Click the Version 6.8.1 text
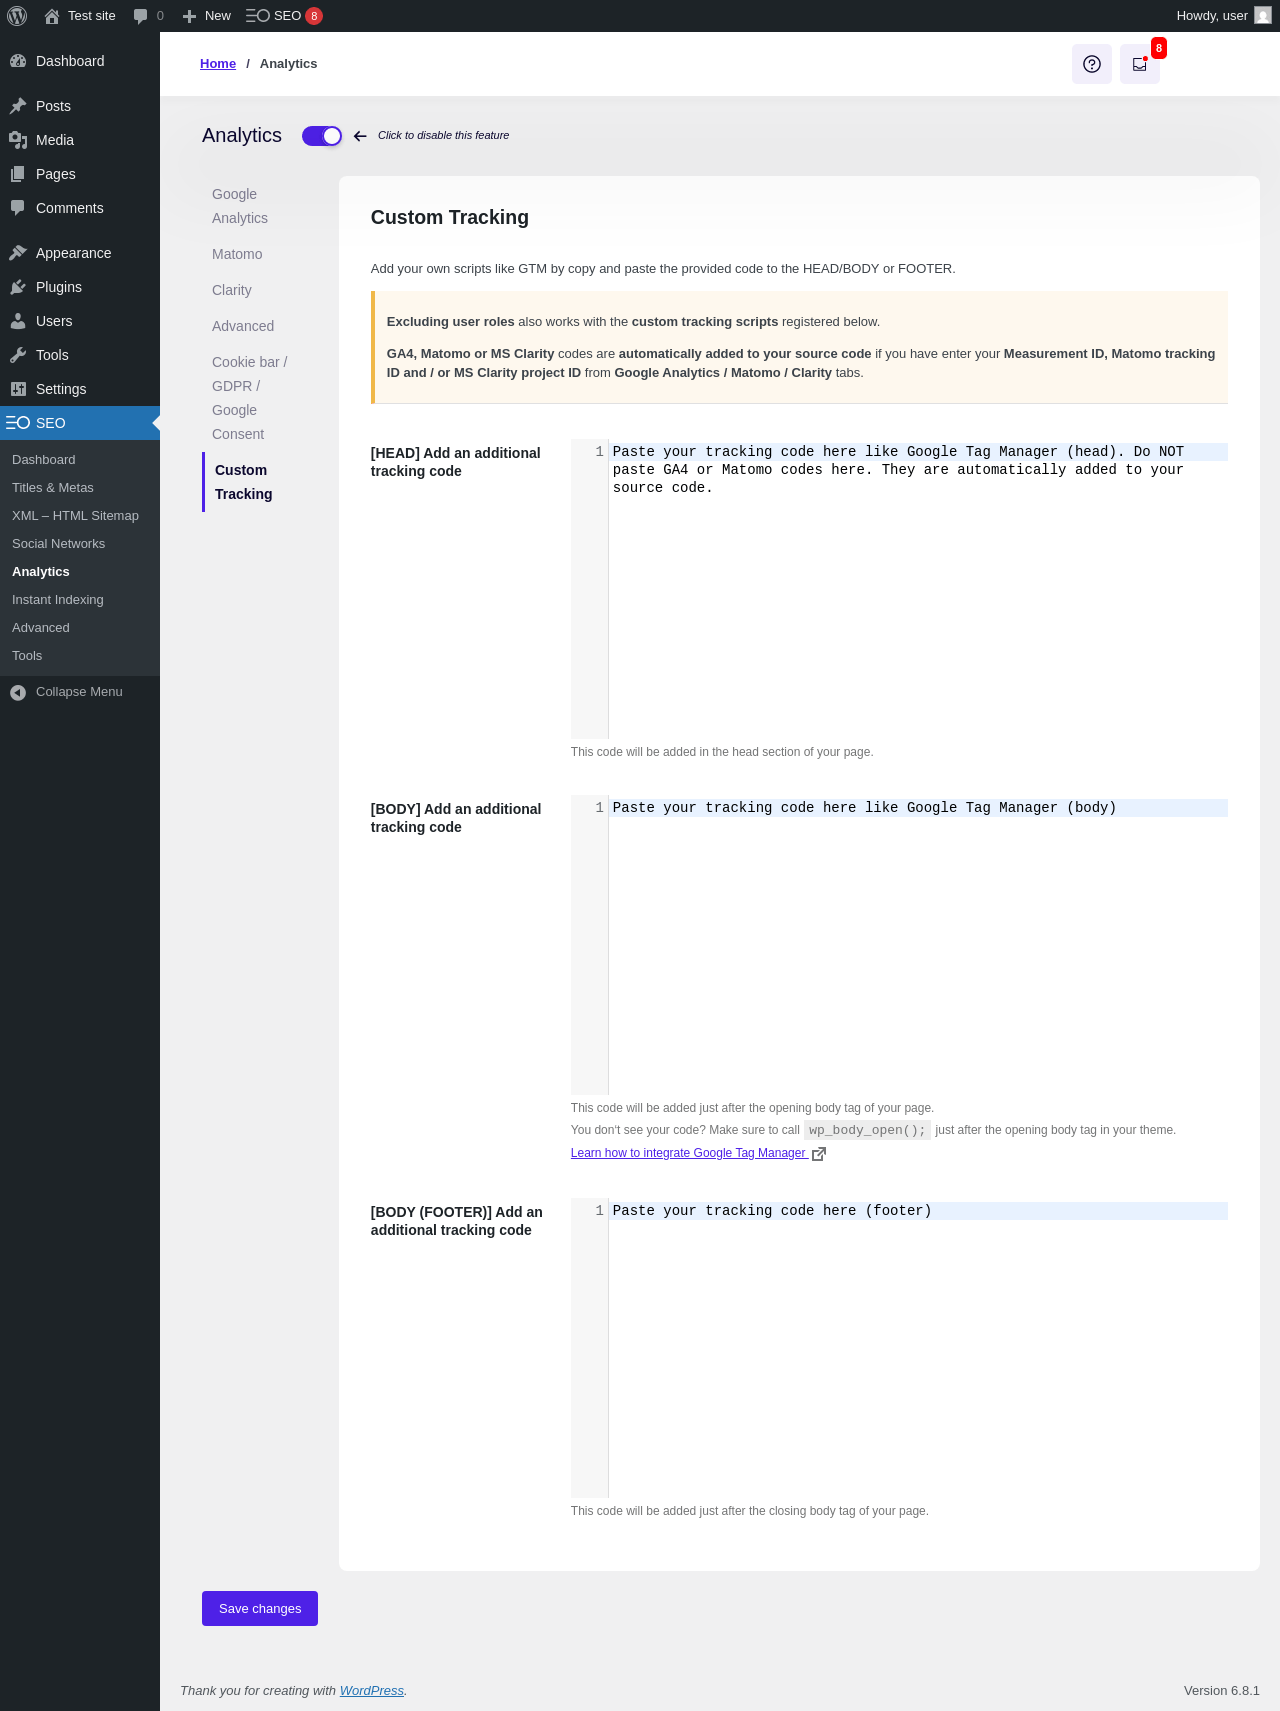Viewport: 1280px width, 1711px height. (1222, 1691)
